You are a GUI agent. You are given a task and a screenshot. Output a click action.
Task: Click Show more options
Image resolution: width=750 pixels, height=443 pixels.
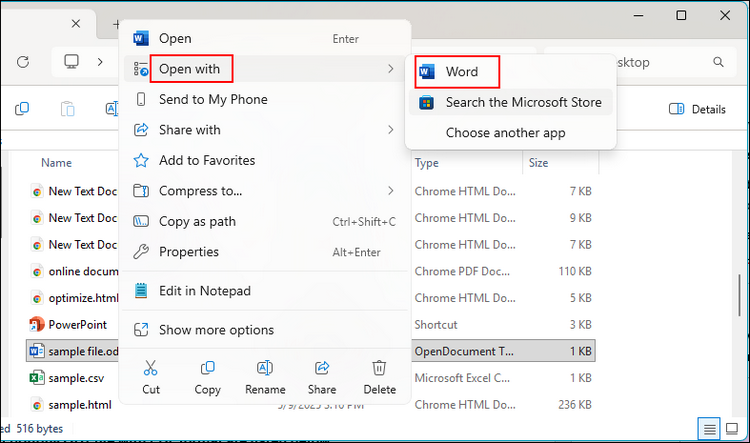tap(265, 330)
